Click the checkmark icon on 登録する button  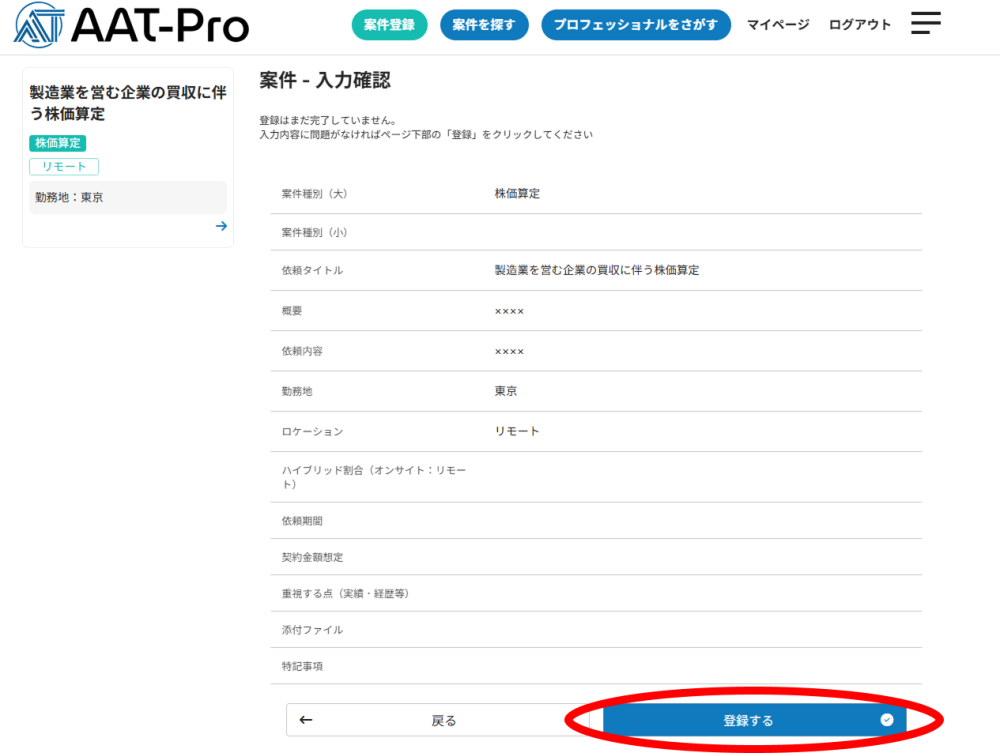[x=886, y=720]
